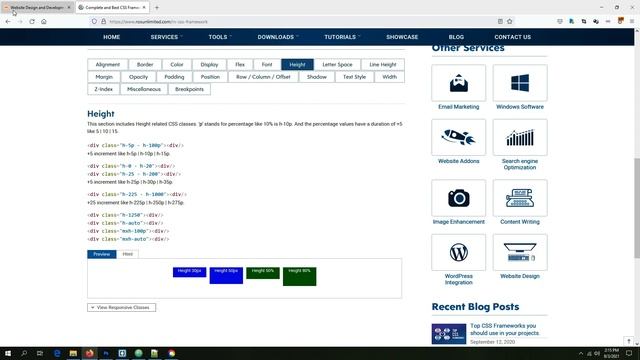Switch to the Html tab

click(128, 254)
